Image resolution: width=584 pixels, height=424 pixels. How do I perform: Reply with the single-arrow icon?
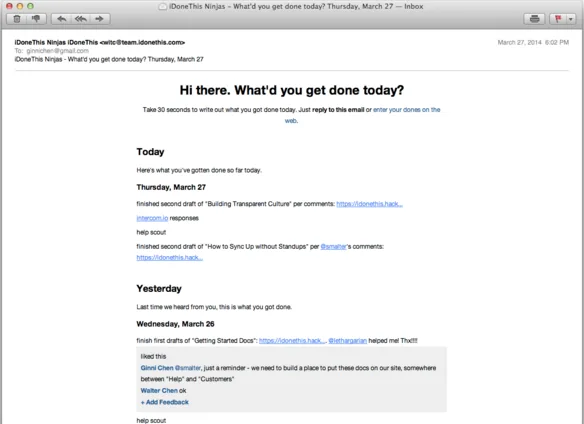(x=61, y=19)
